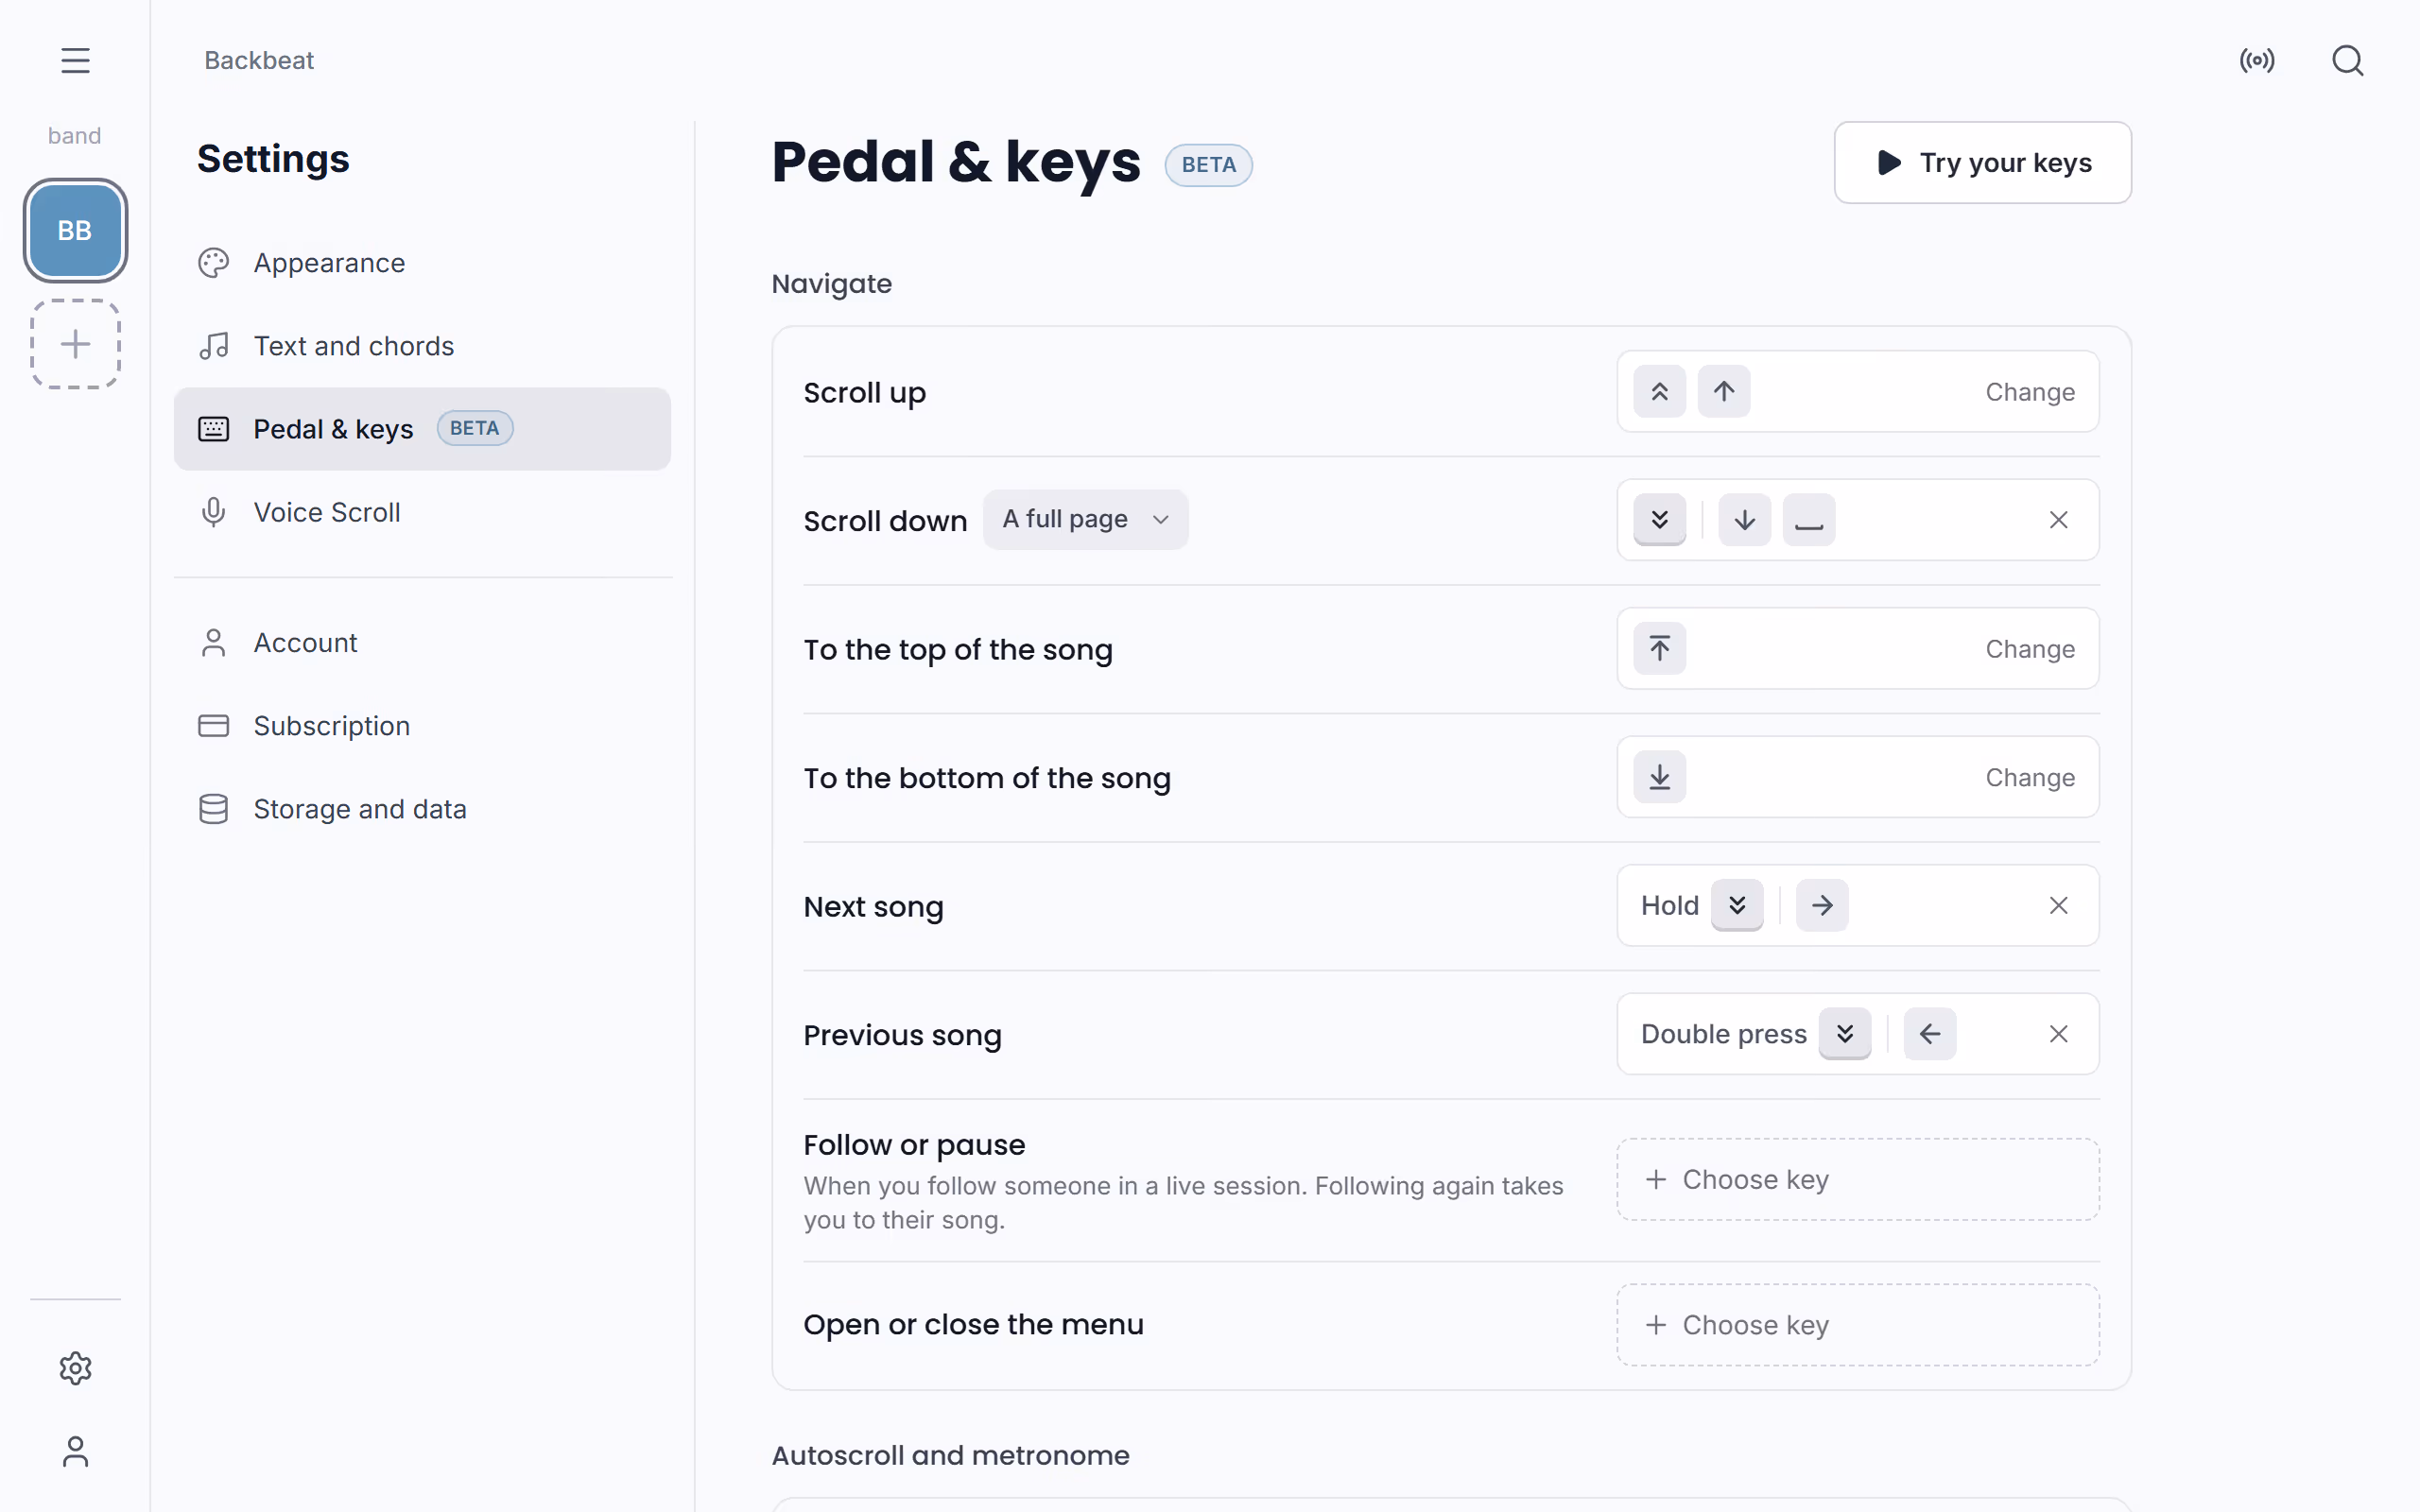
Task: Open Voice Scroll settings
Action: [422, 512]
